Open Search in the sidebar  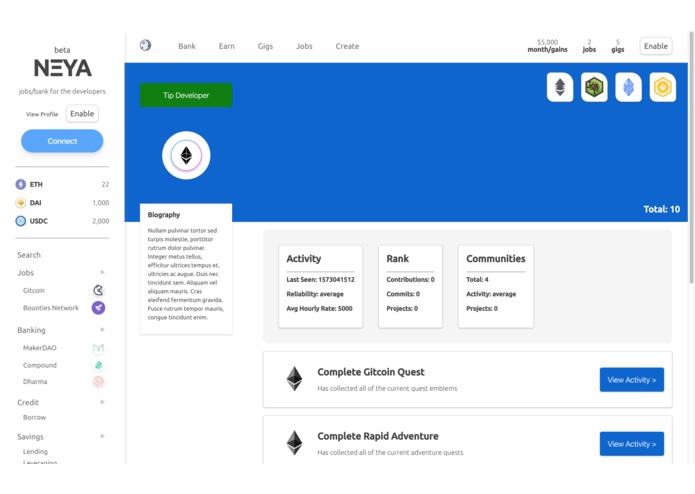click(29, 255)
